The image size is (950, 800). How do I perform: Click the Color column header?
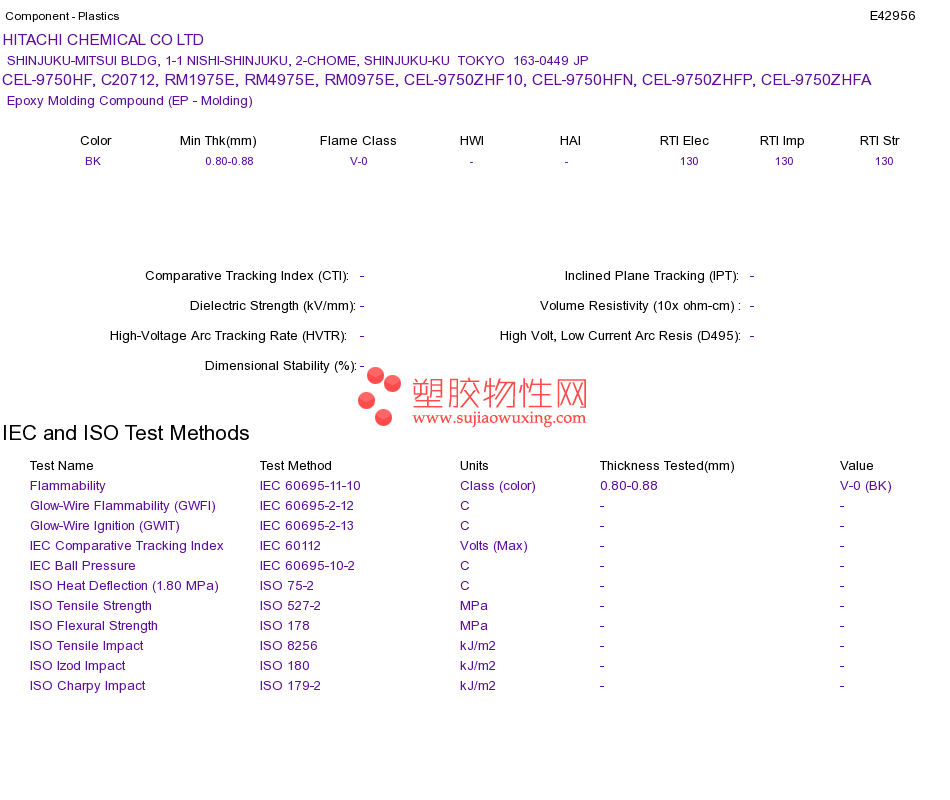click(x=96, y=141)
